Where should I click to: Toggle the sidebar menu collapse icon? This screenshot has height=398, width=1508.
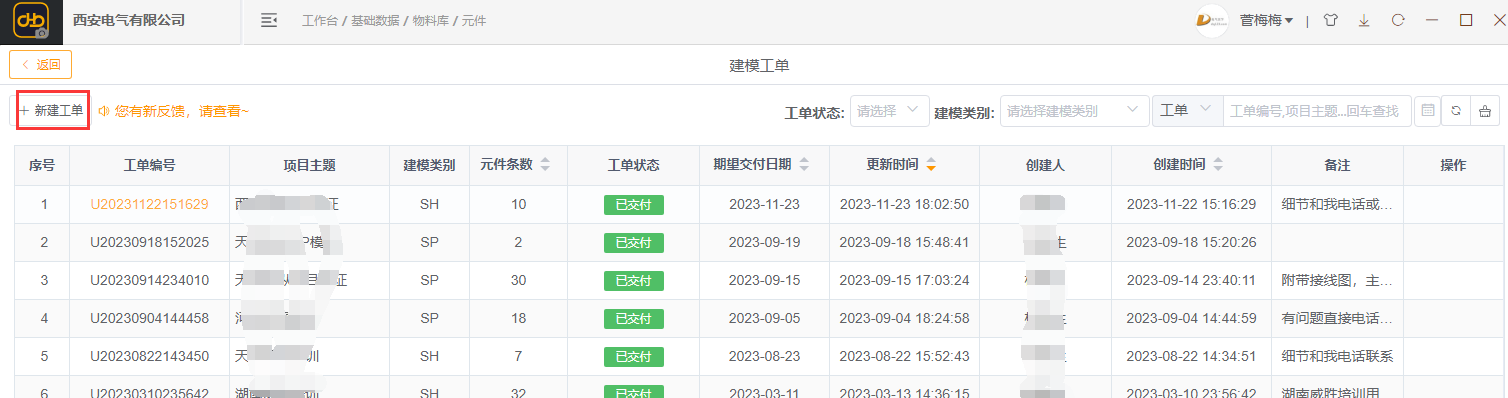268,20
